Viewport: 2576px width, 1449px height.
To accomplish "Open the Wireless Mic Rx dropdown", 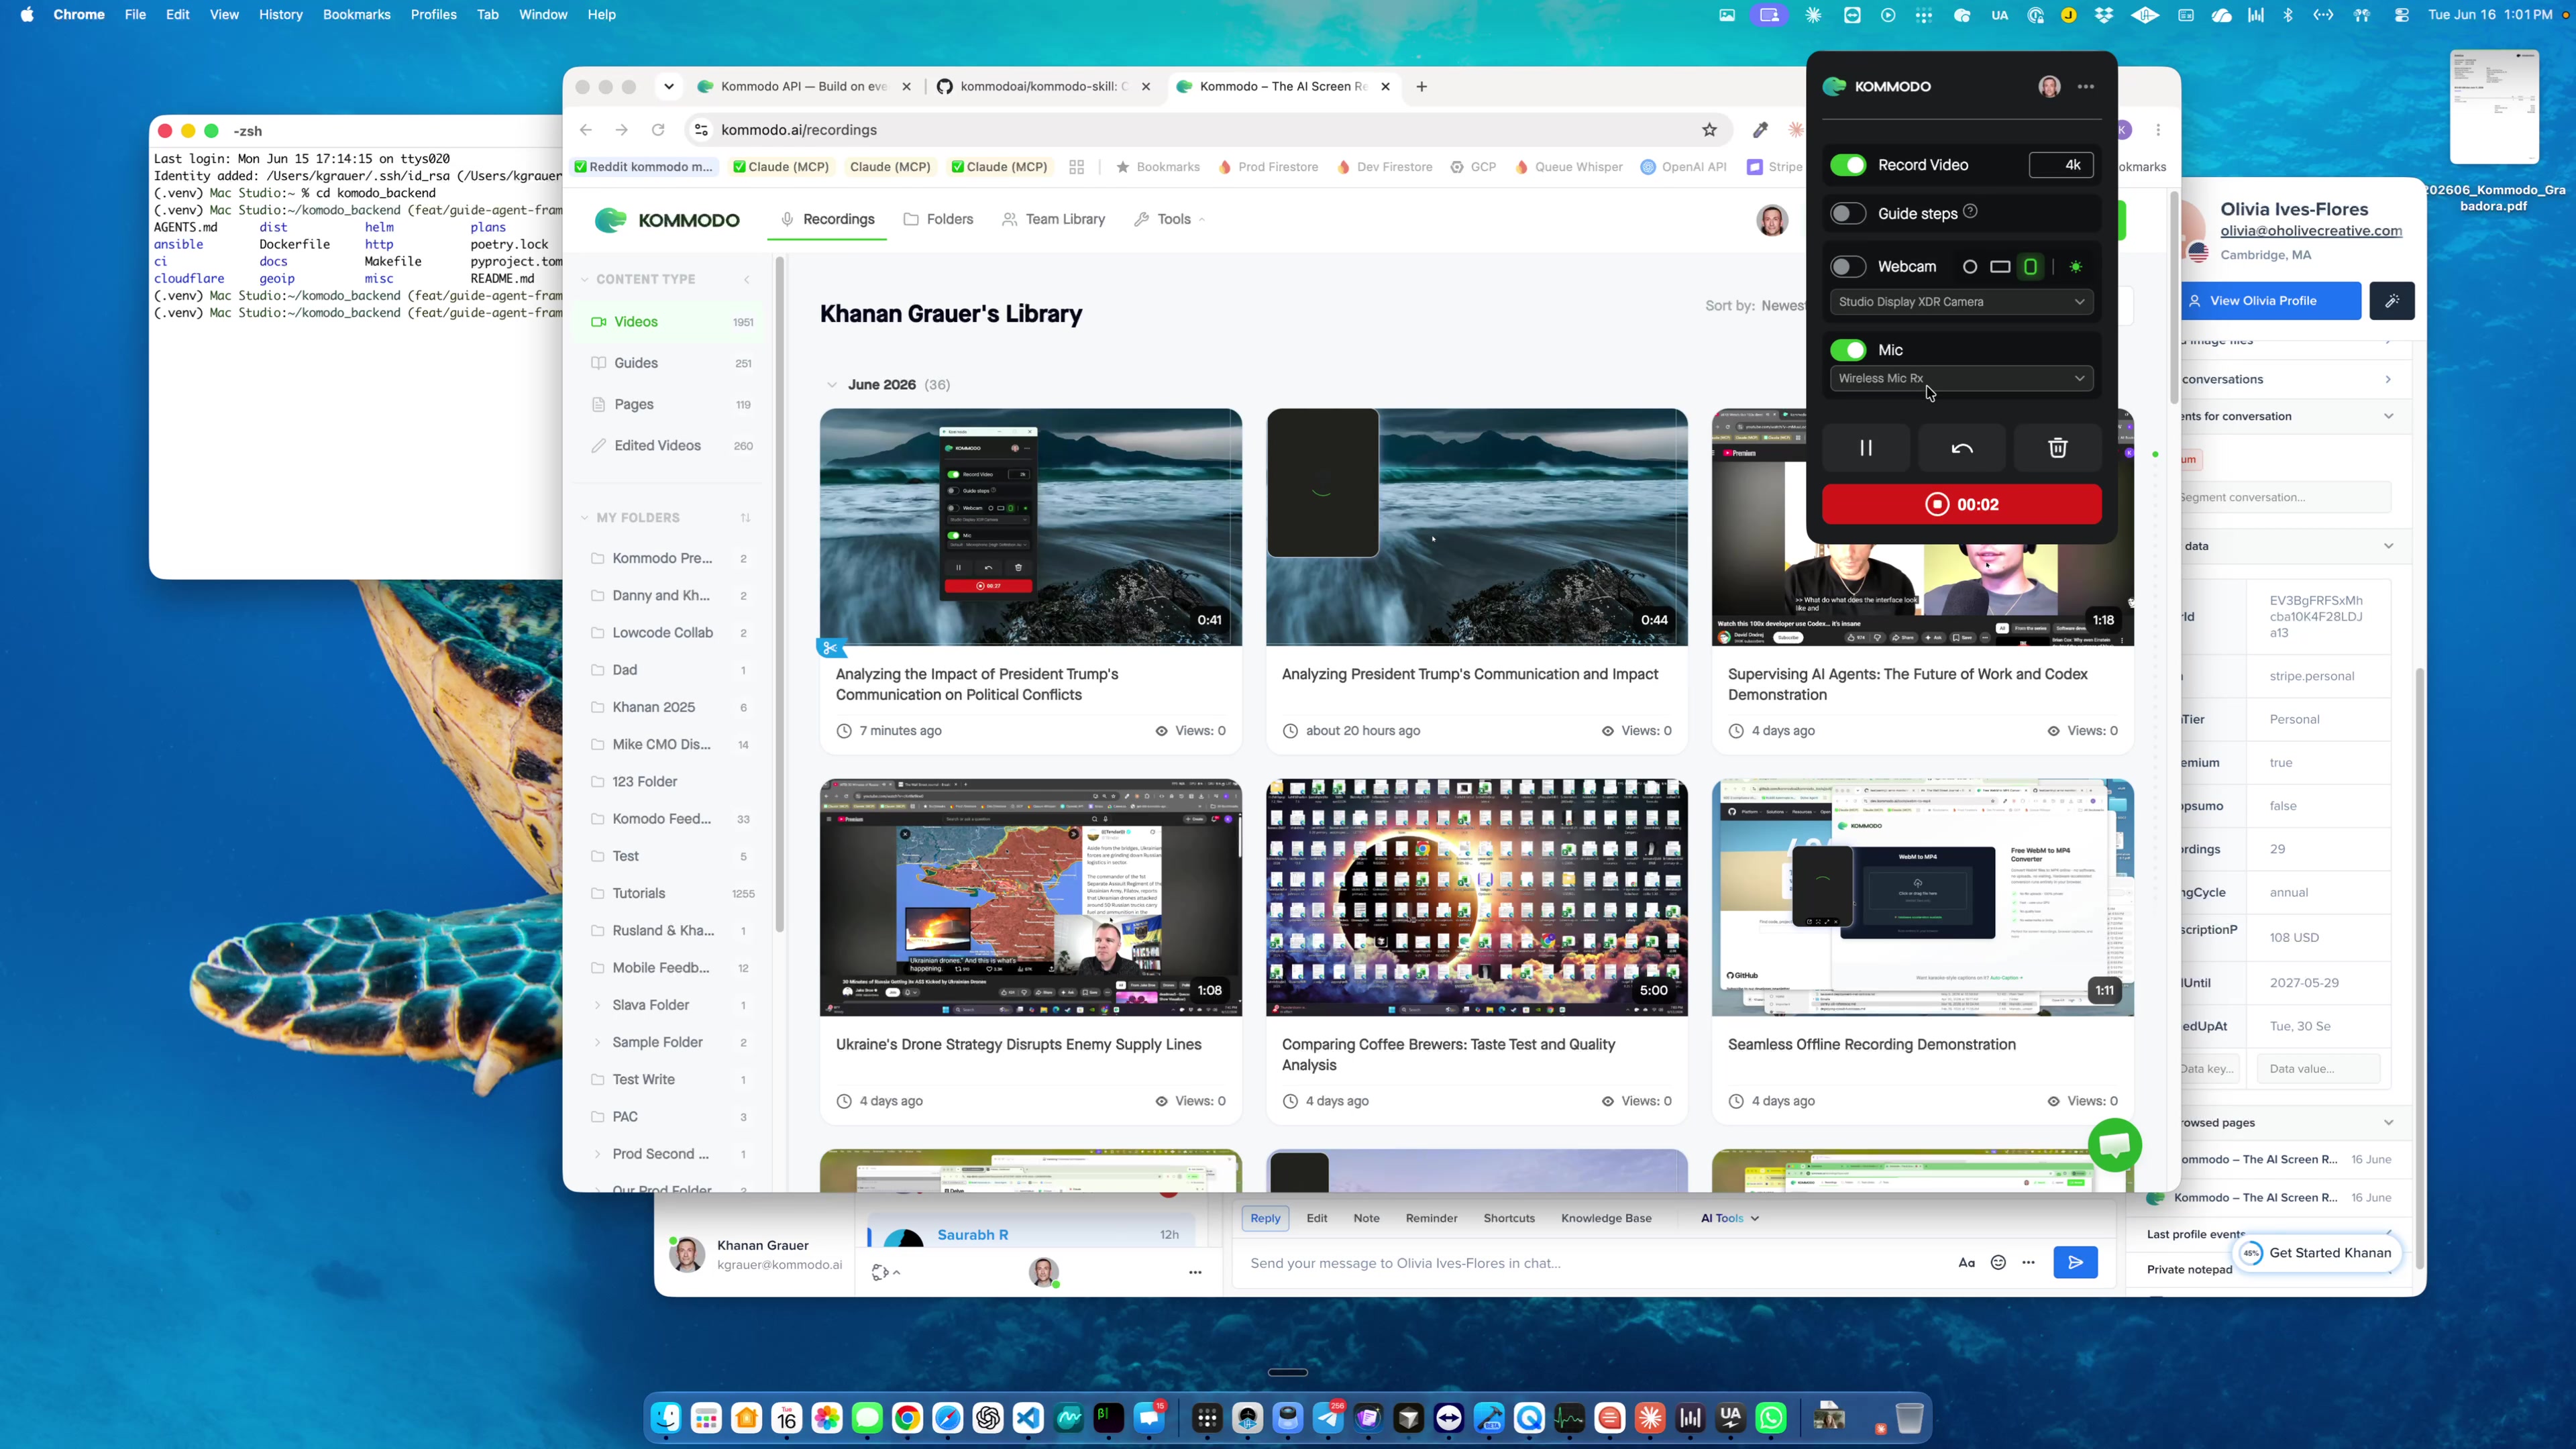I will (1961, 378).
